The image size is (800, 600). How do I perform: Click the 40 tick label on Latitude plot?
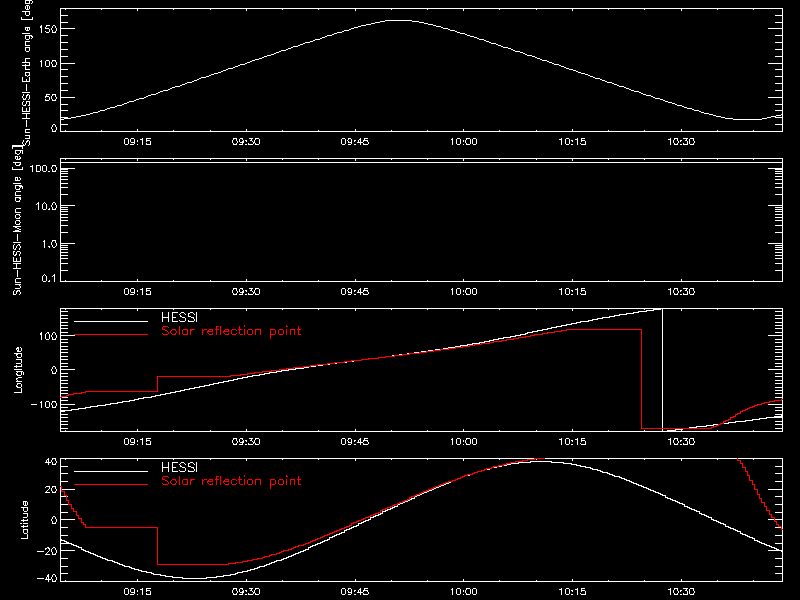51,462
